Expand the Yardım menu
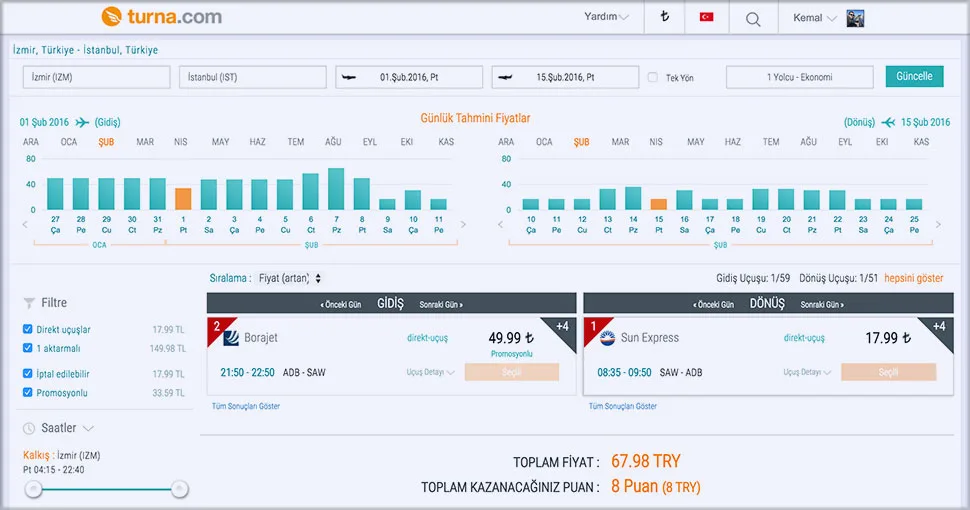 pyautogui.click(x=606, y=17)
